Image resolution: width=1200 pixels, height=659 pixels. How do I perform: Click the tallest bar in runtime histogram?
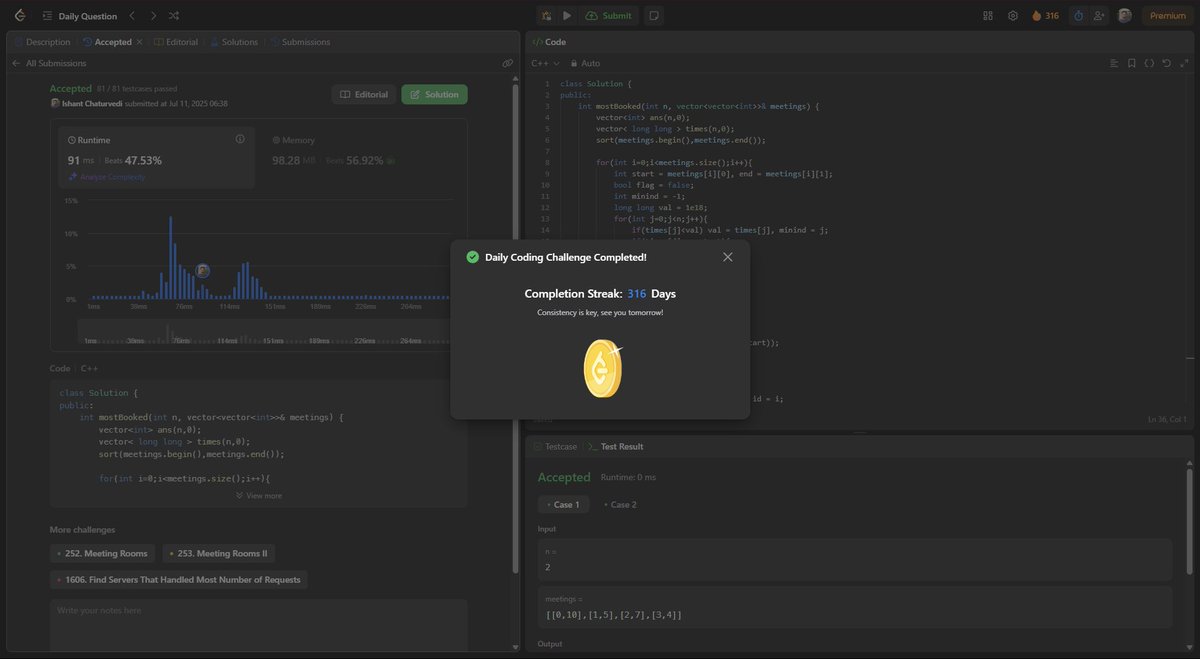[x=171, y=257]
